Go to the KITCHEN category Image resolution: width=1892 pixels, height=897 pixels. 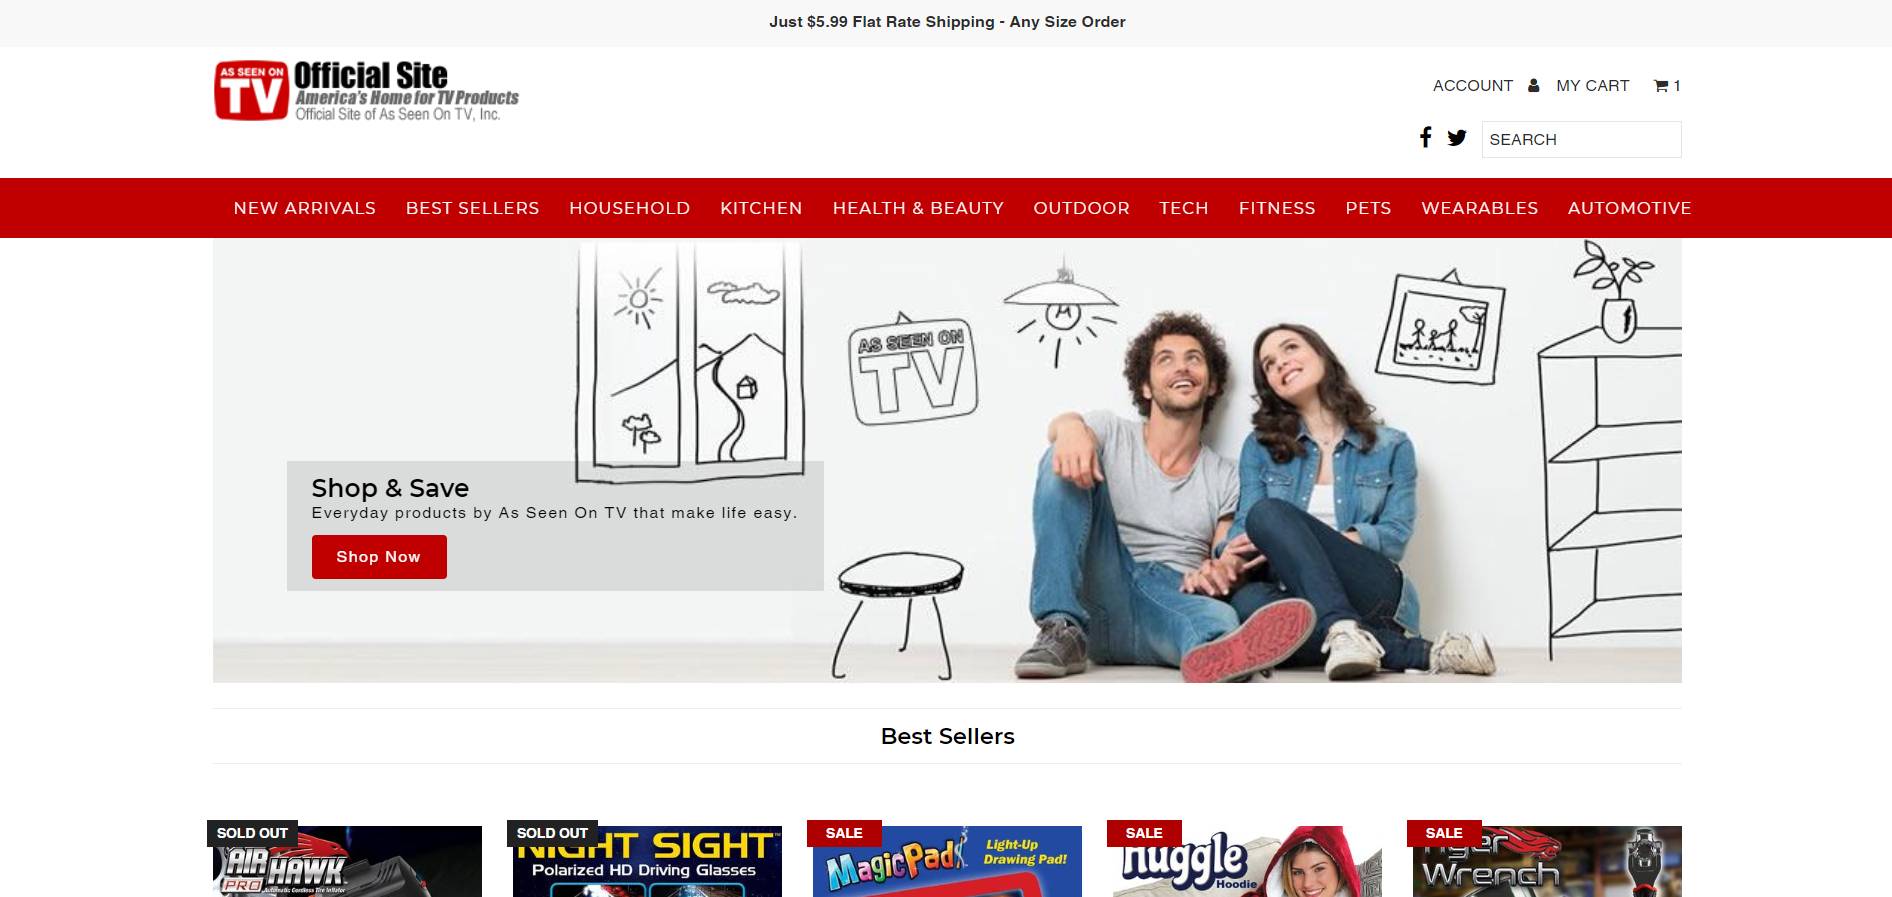click(761, 208)
